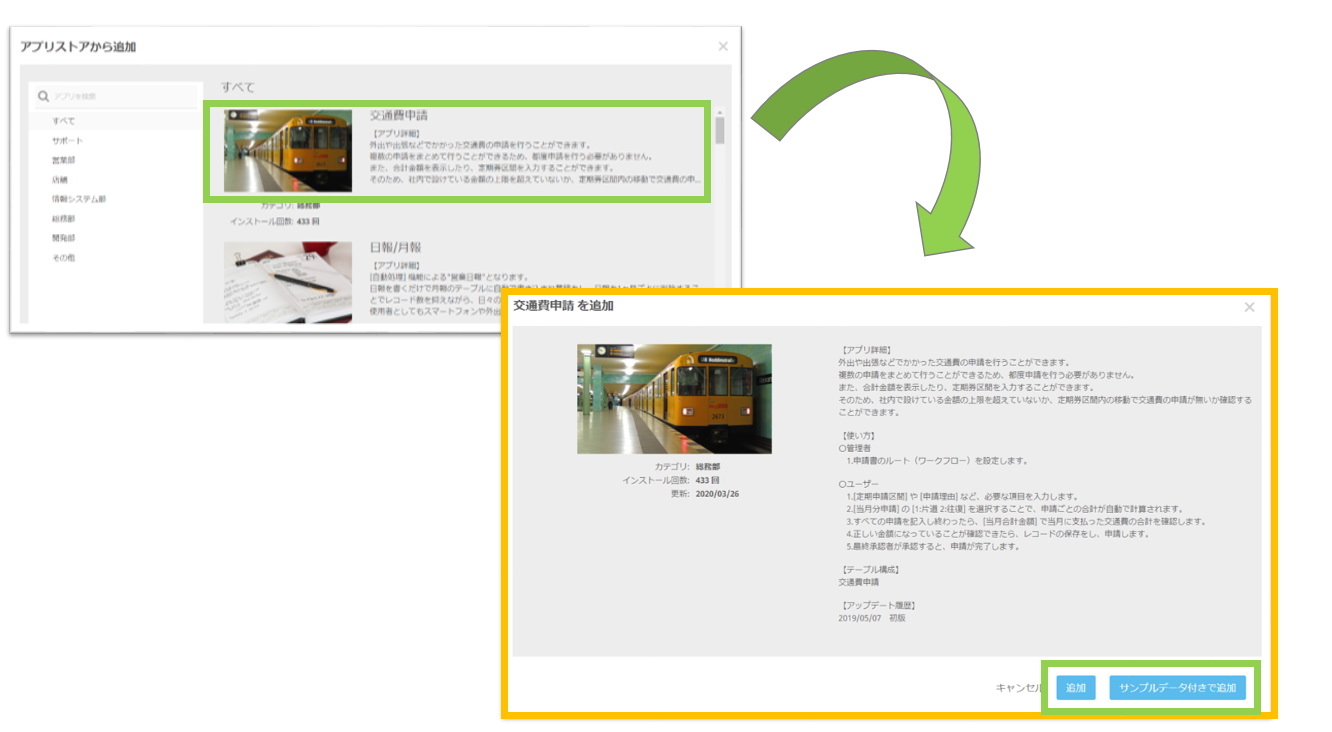Click the 〇管理者 text in the usage section
The width and height of the screenshot is (1332, 732).
pos(855,449)
